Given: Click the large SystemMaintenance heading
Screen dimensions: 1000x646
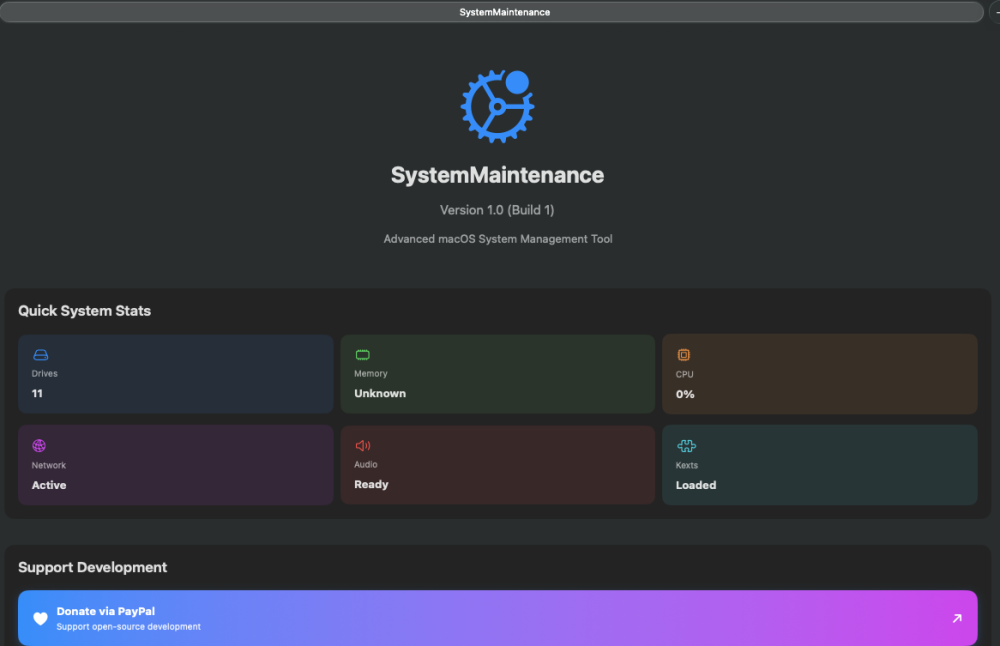Looking at the screenshot, I should (497, 175).
